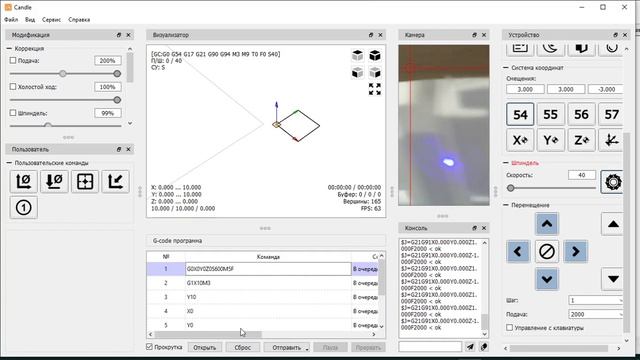Select coordinate system 56

click(x=581, y=114)
